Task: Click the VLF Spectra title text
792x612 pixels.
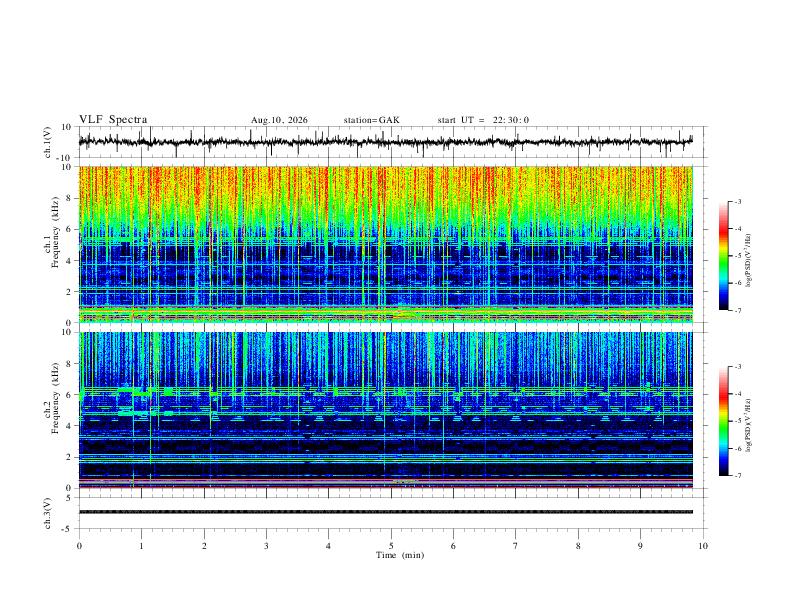Action: click(x=113, y=120)
